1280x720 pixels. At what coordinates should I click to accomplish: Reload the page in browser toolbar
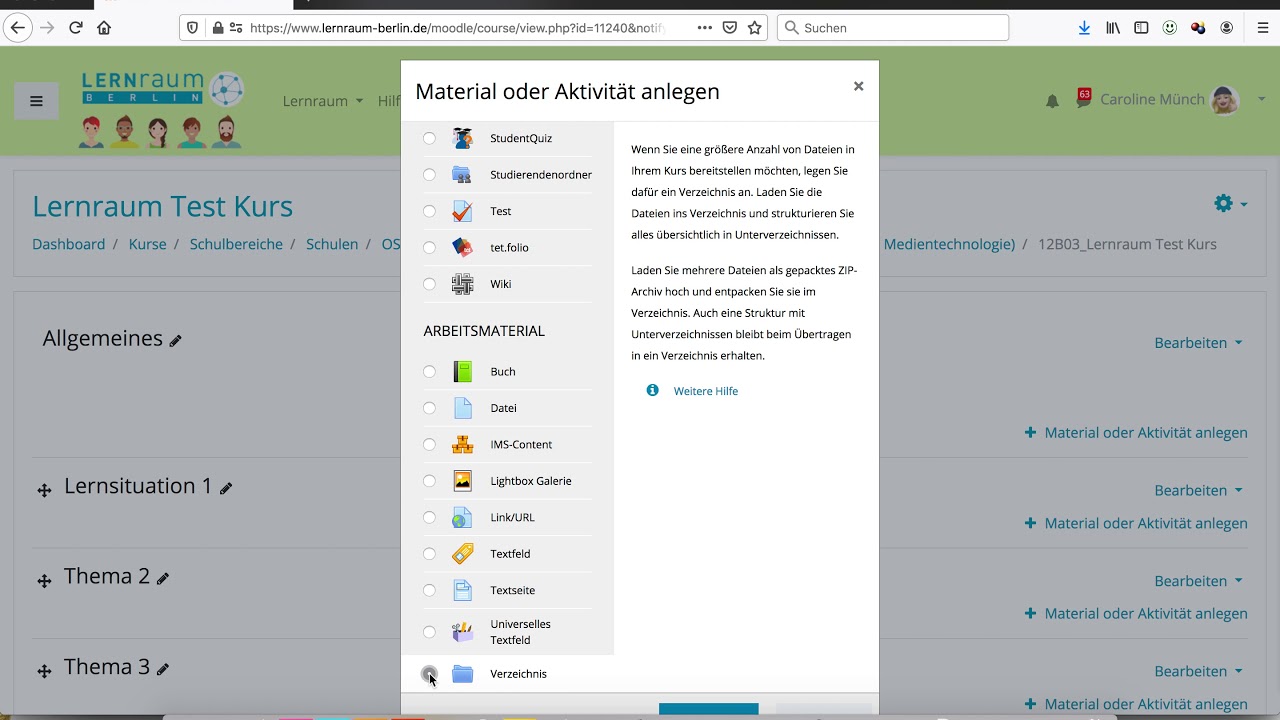(x=76, y=28)
